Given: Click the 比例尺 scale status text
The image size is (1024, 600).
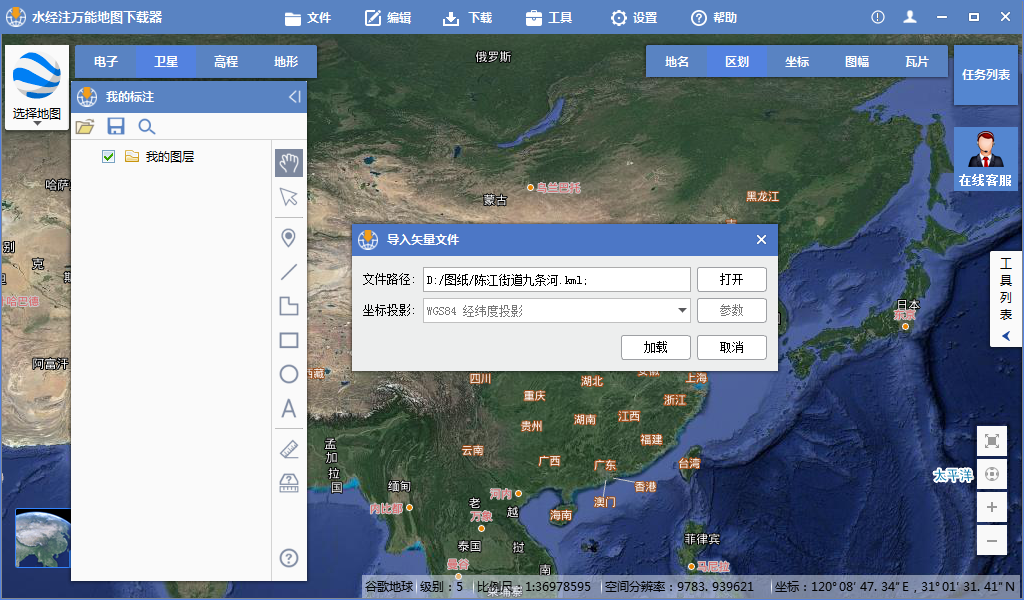Looking at the screenshot, I should pyautogui.click(x=533, y=586).
